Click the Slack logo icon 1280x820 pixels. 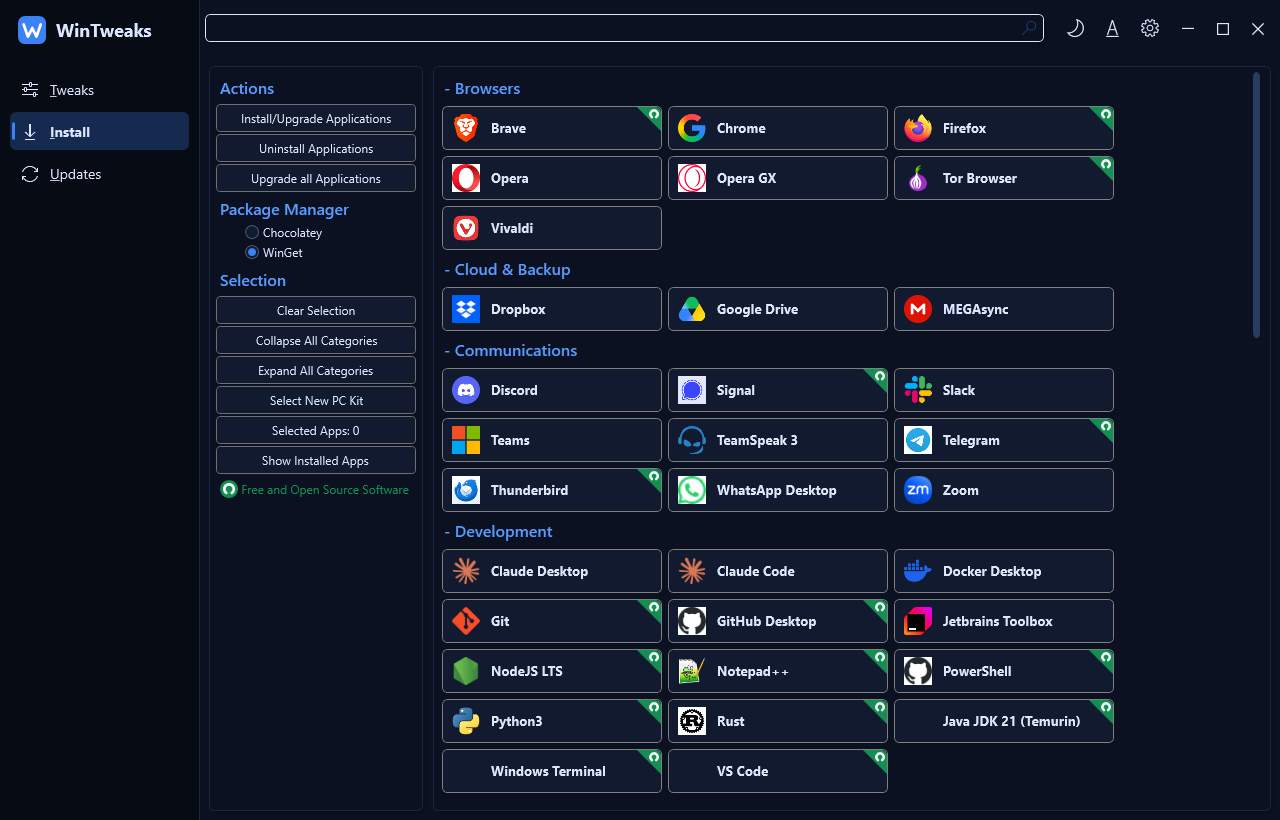(x=918, y=390)
